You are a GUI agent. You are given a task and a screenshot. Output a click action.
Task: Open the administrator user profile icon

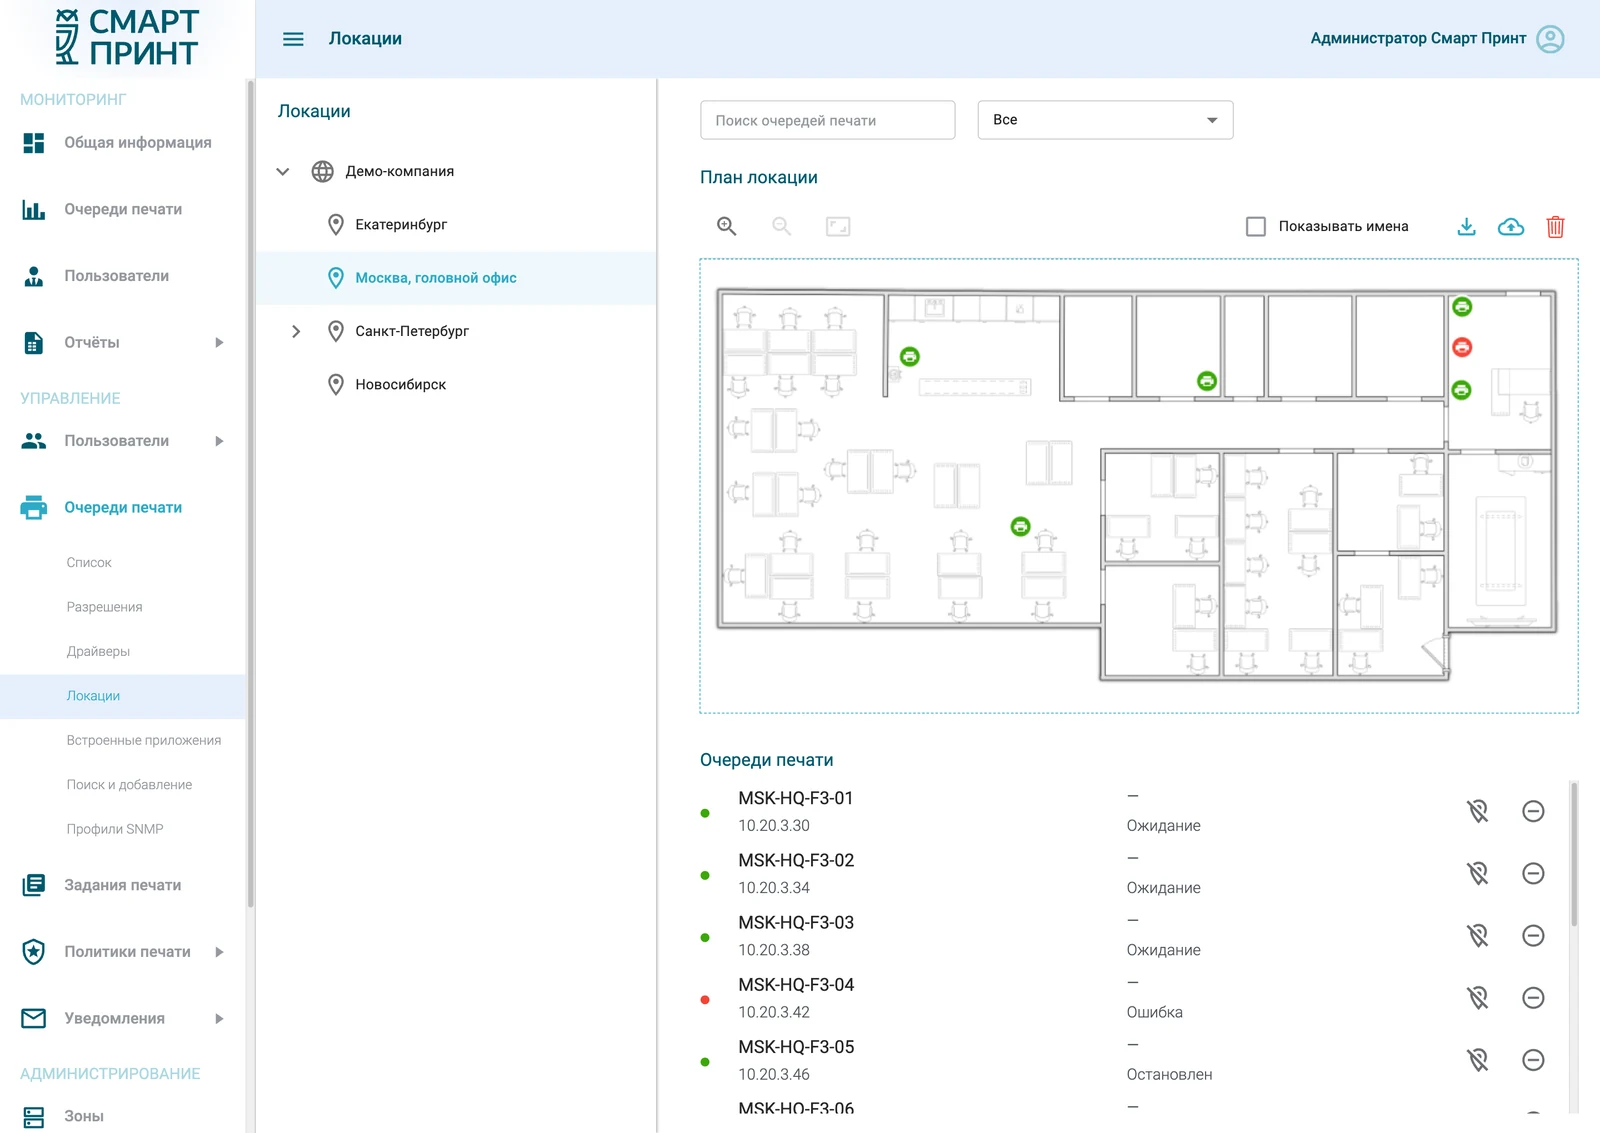tap(1550, 39)
